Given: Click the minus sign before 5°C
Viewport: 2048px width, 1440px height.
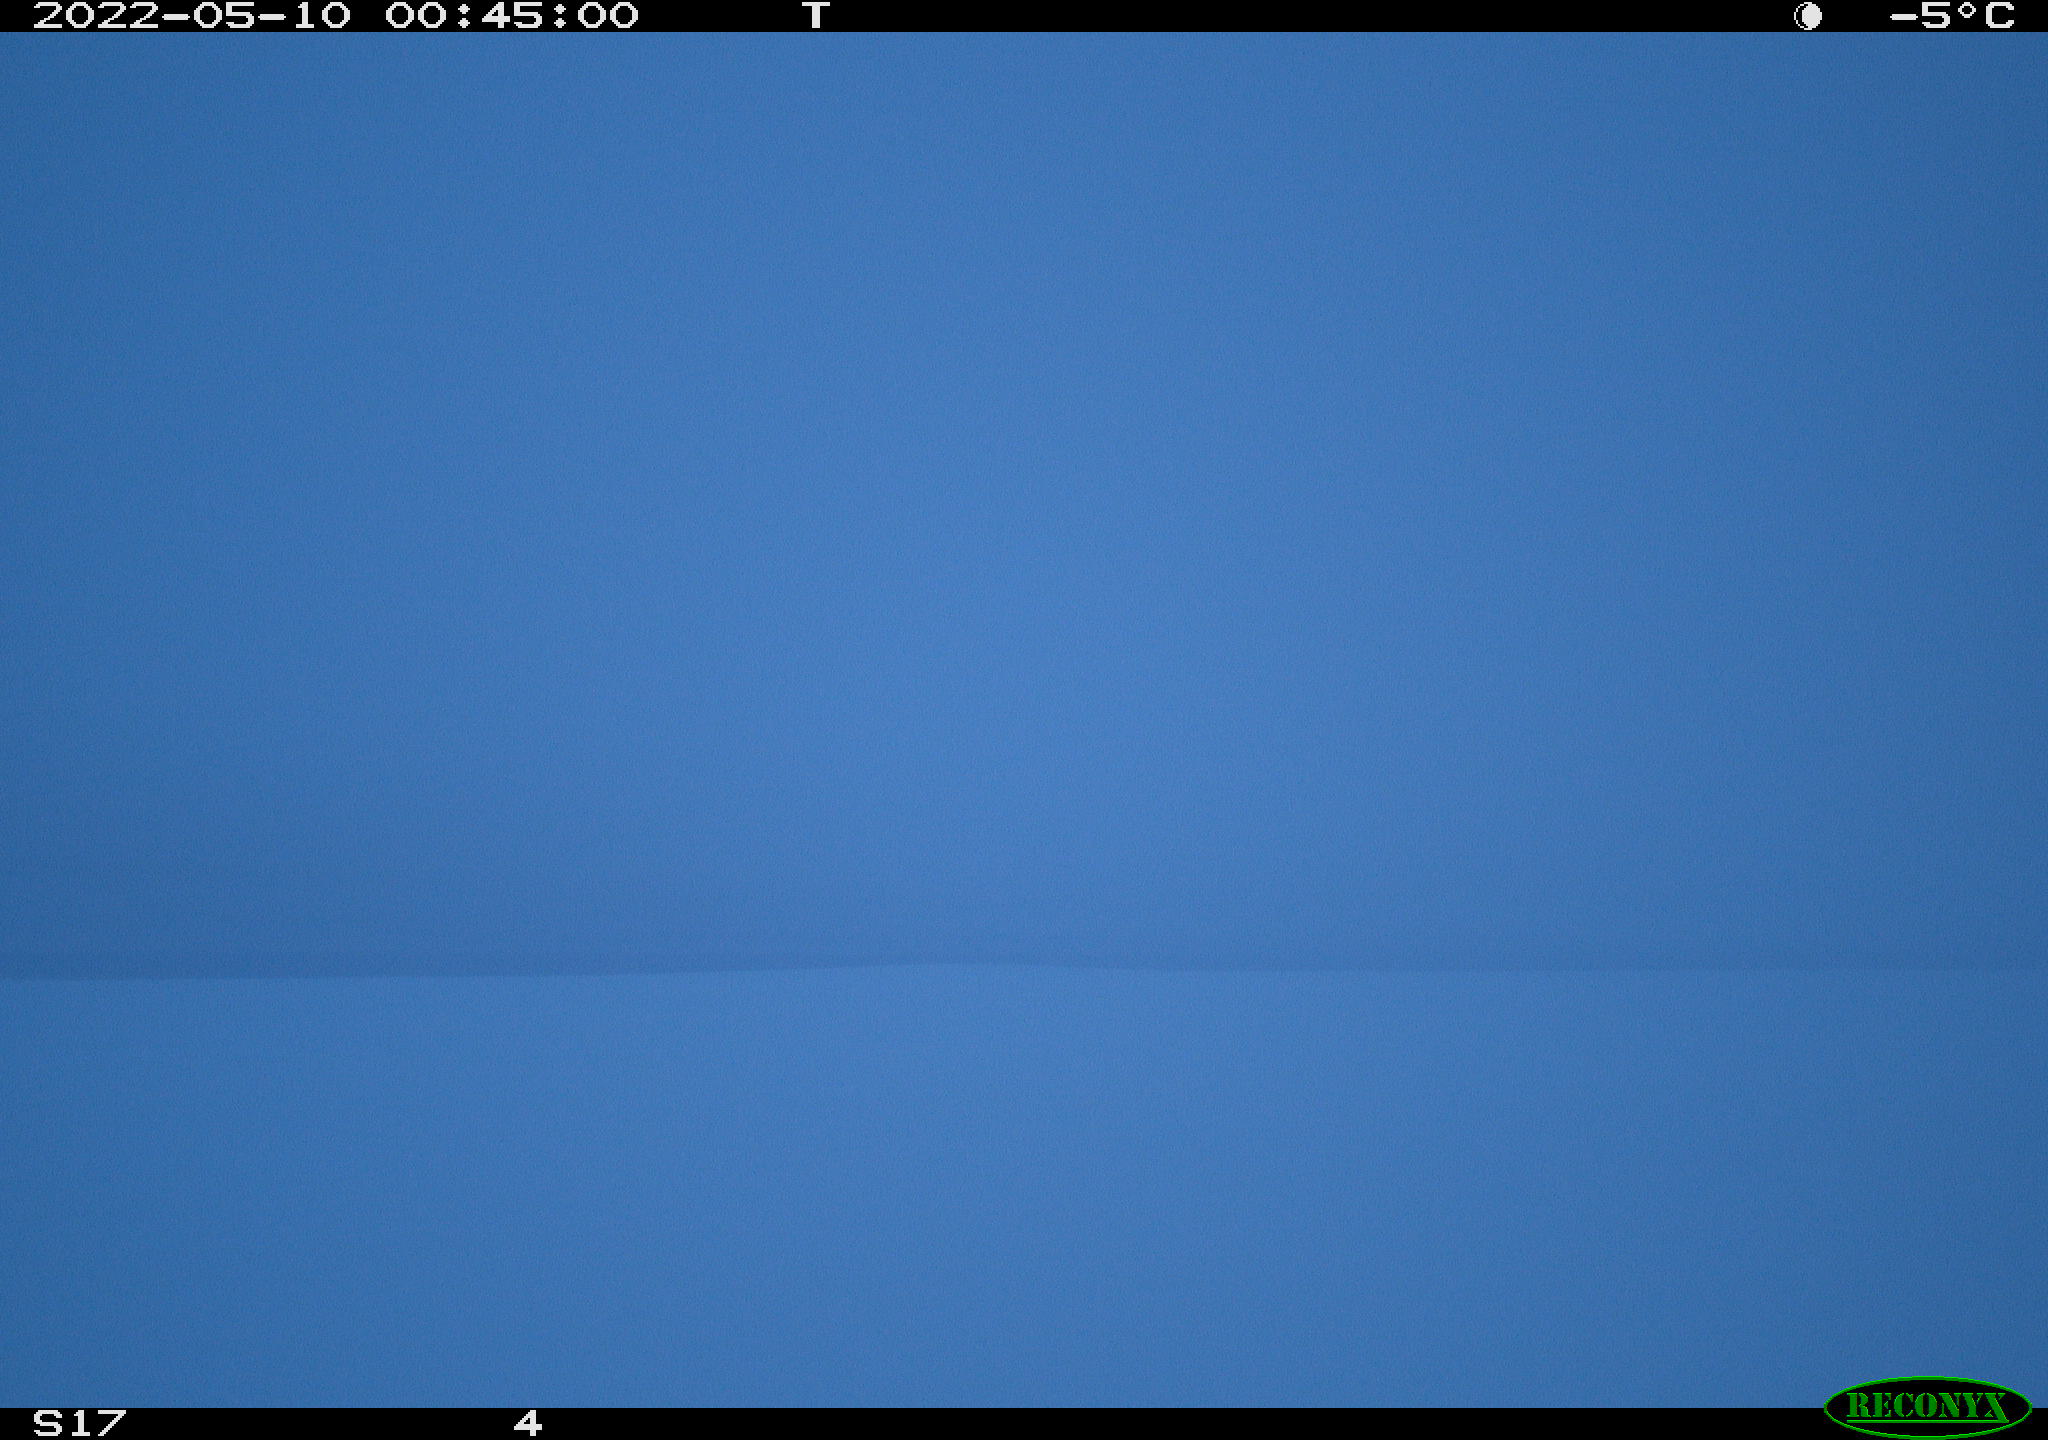Looking at the screenshot, I should (1903, 16).
